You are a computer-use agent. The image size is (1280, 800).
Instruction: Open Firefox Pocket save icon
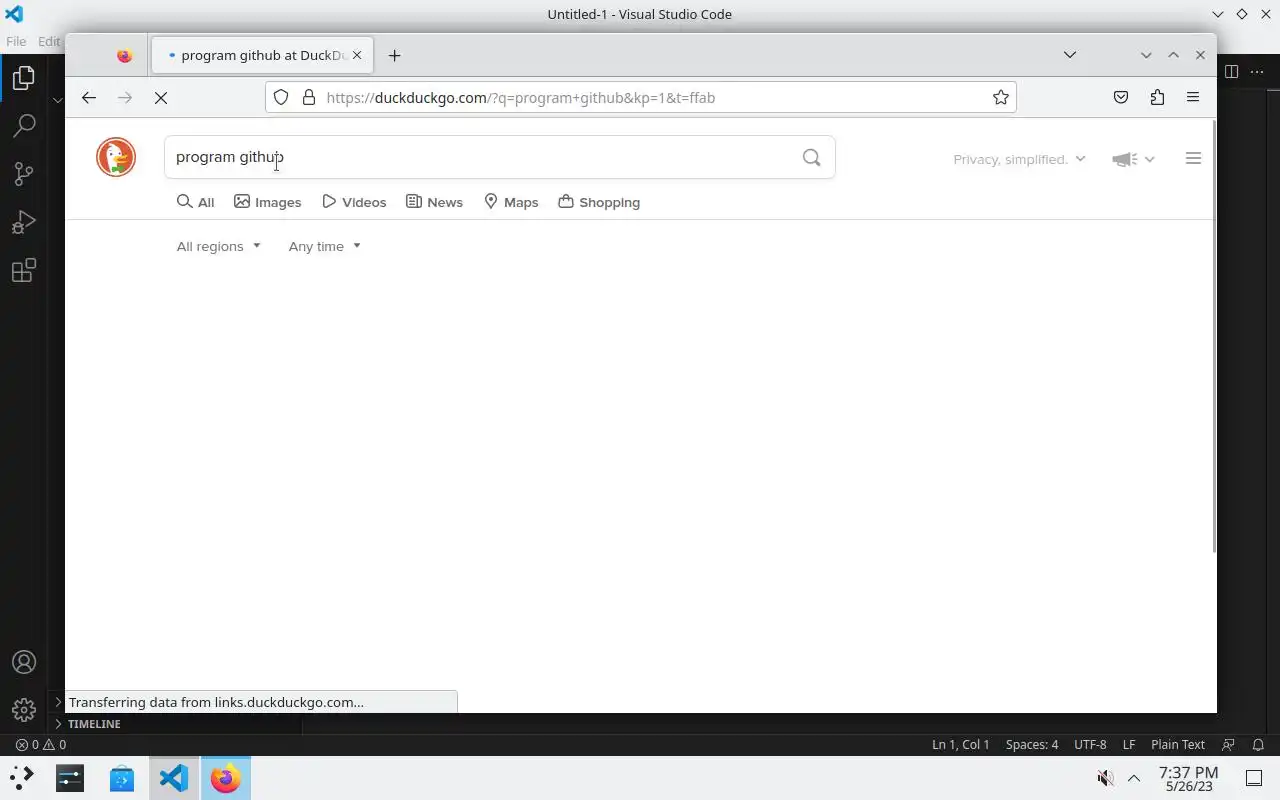[1121, 97]
